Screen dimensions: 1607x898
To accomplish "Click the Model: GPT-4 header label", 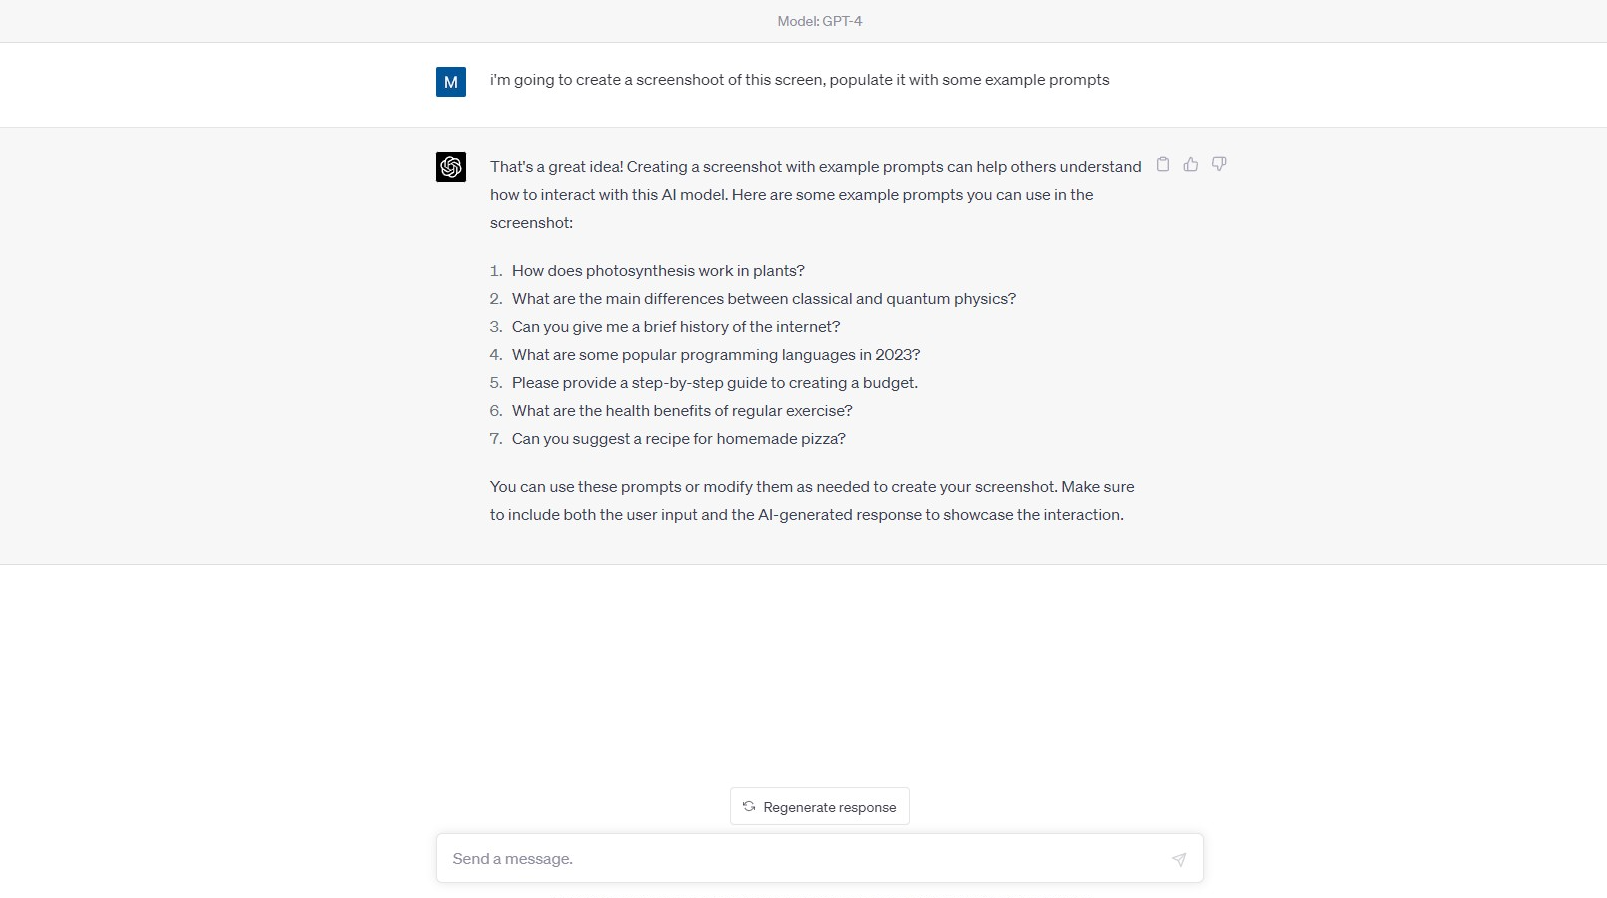I will 819,20.
